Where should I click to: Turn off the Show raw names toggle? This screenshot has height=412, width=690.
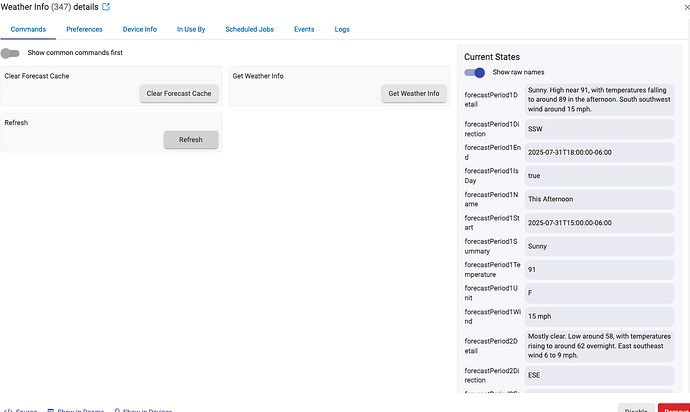[x=474, y=73]
